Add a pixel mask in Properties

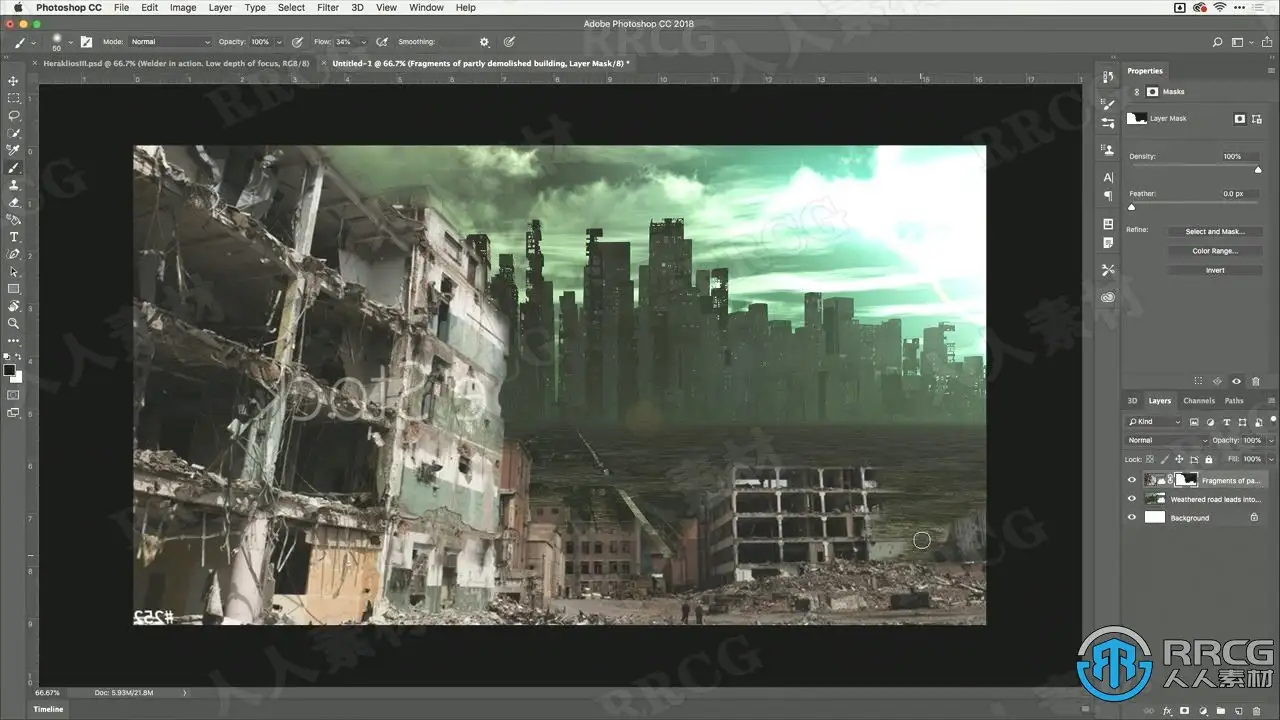[x=1240, y=118]
